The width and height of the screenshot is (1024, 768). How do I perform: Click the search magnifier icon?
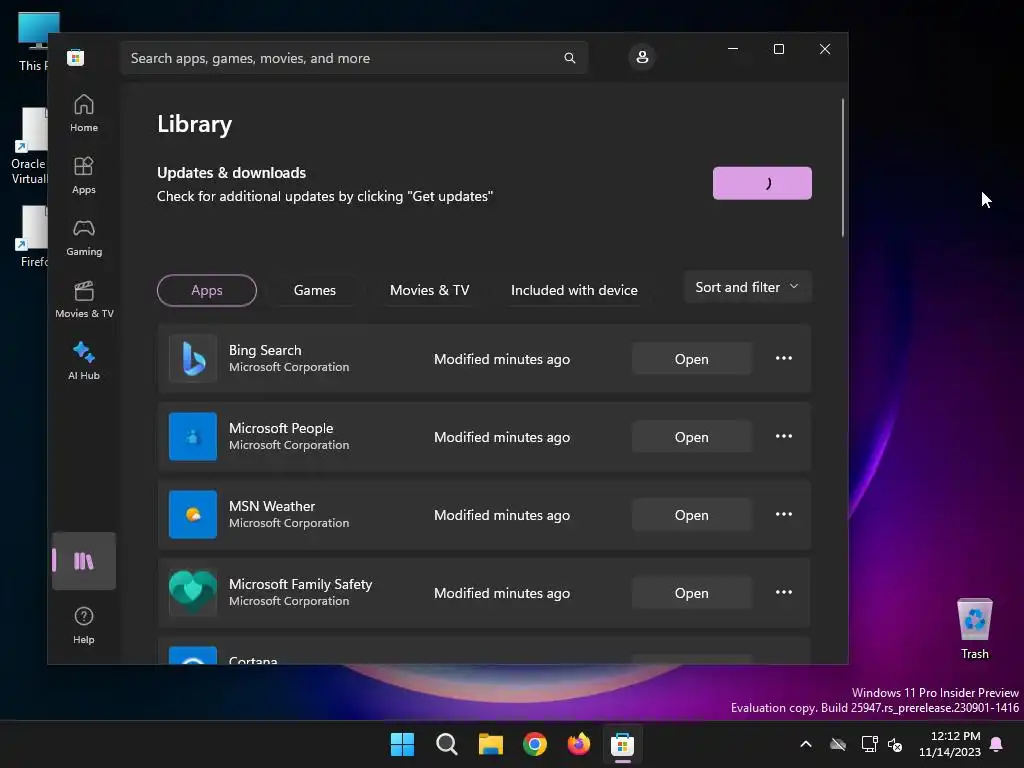coord(569,58)
